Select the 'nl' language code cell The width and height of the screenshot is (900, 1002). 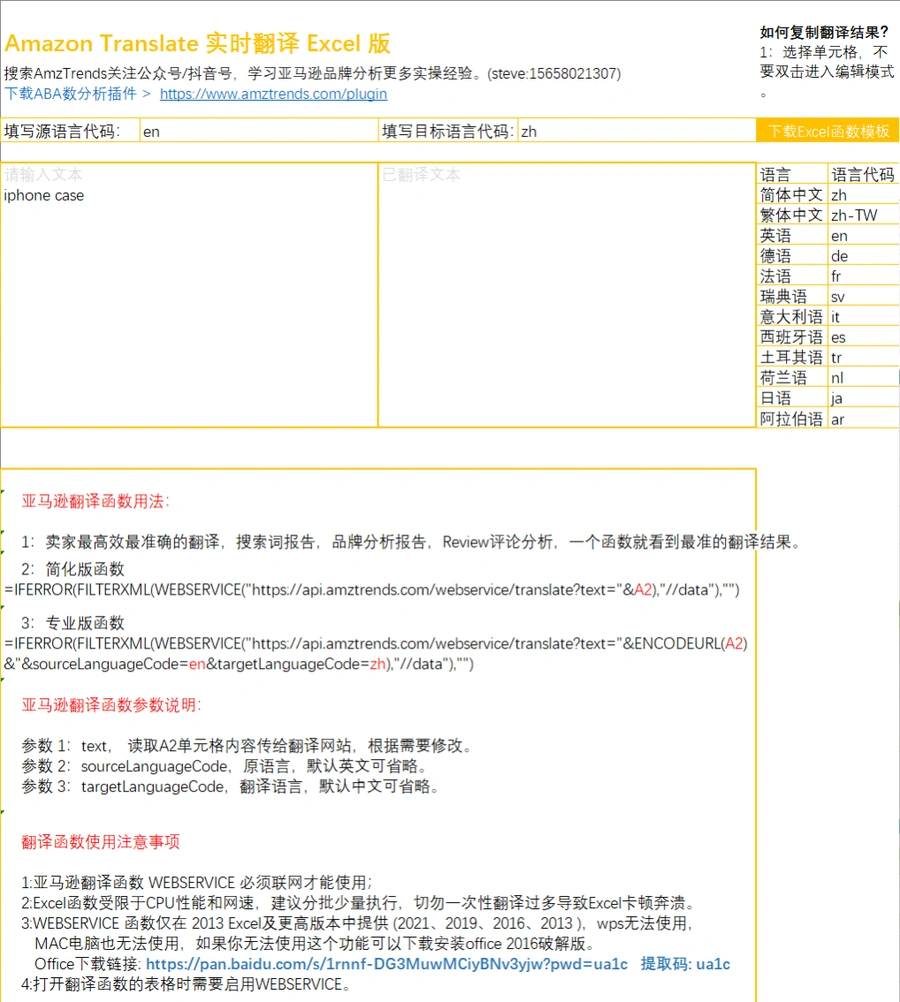point(864,378)
